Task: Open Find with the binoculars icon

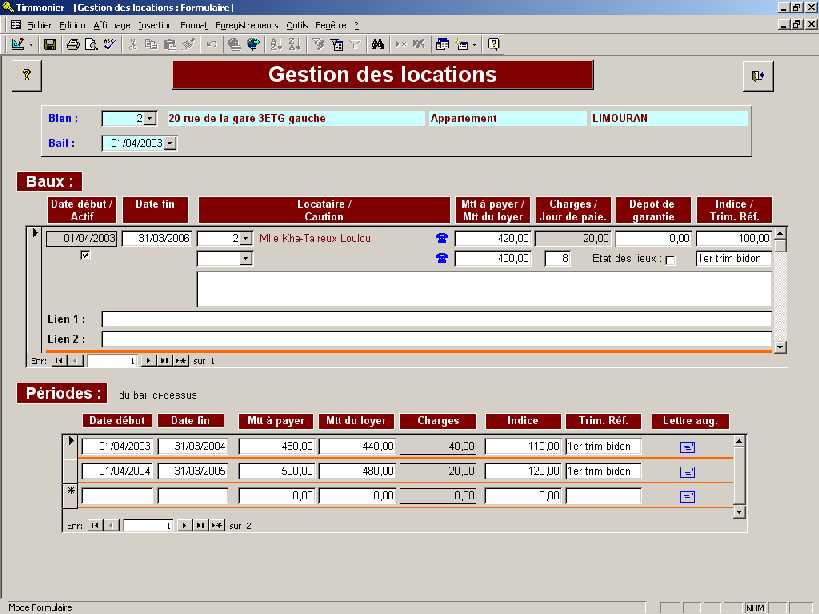Action: [x=378, y=44]
